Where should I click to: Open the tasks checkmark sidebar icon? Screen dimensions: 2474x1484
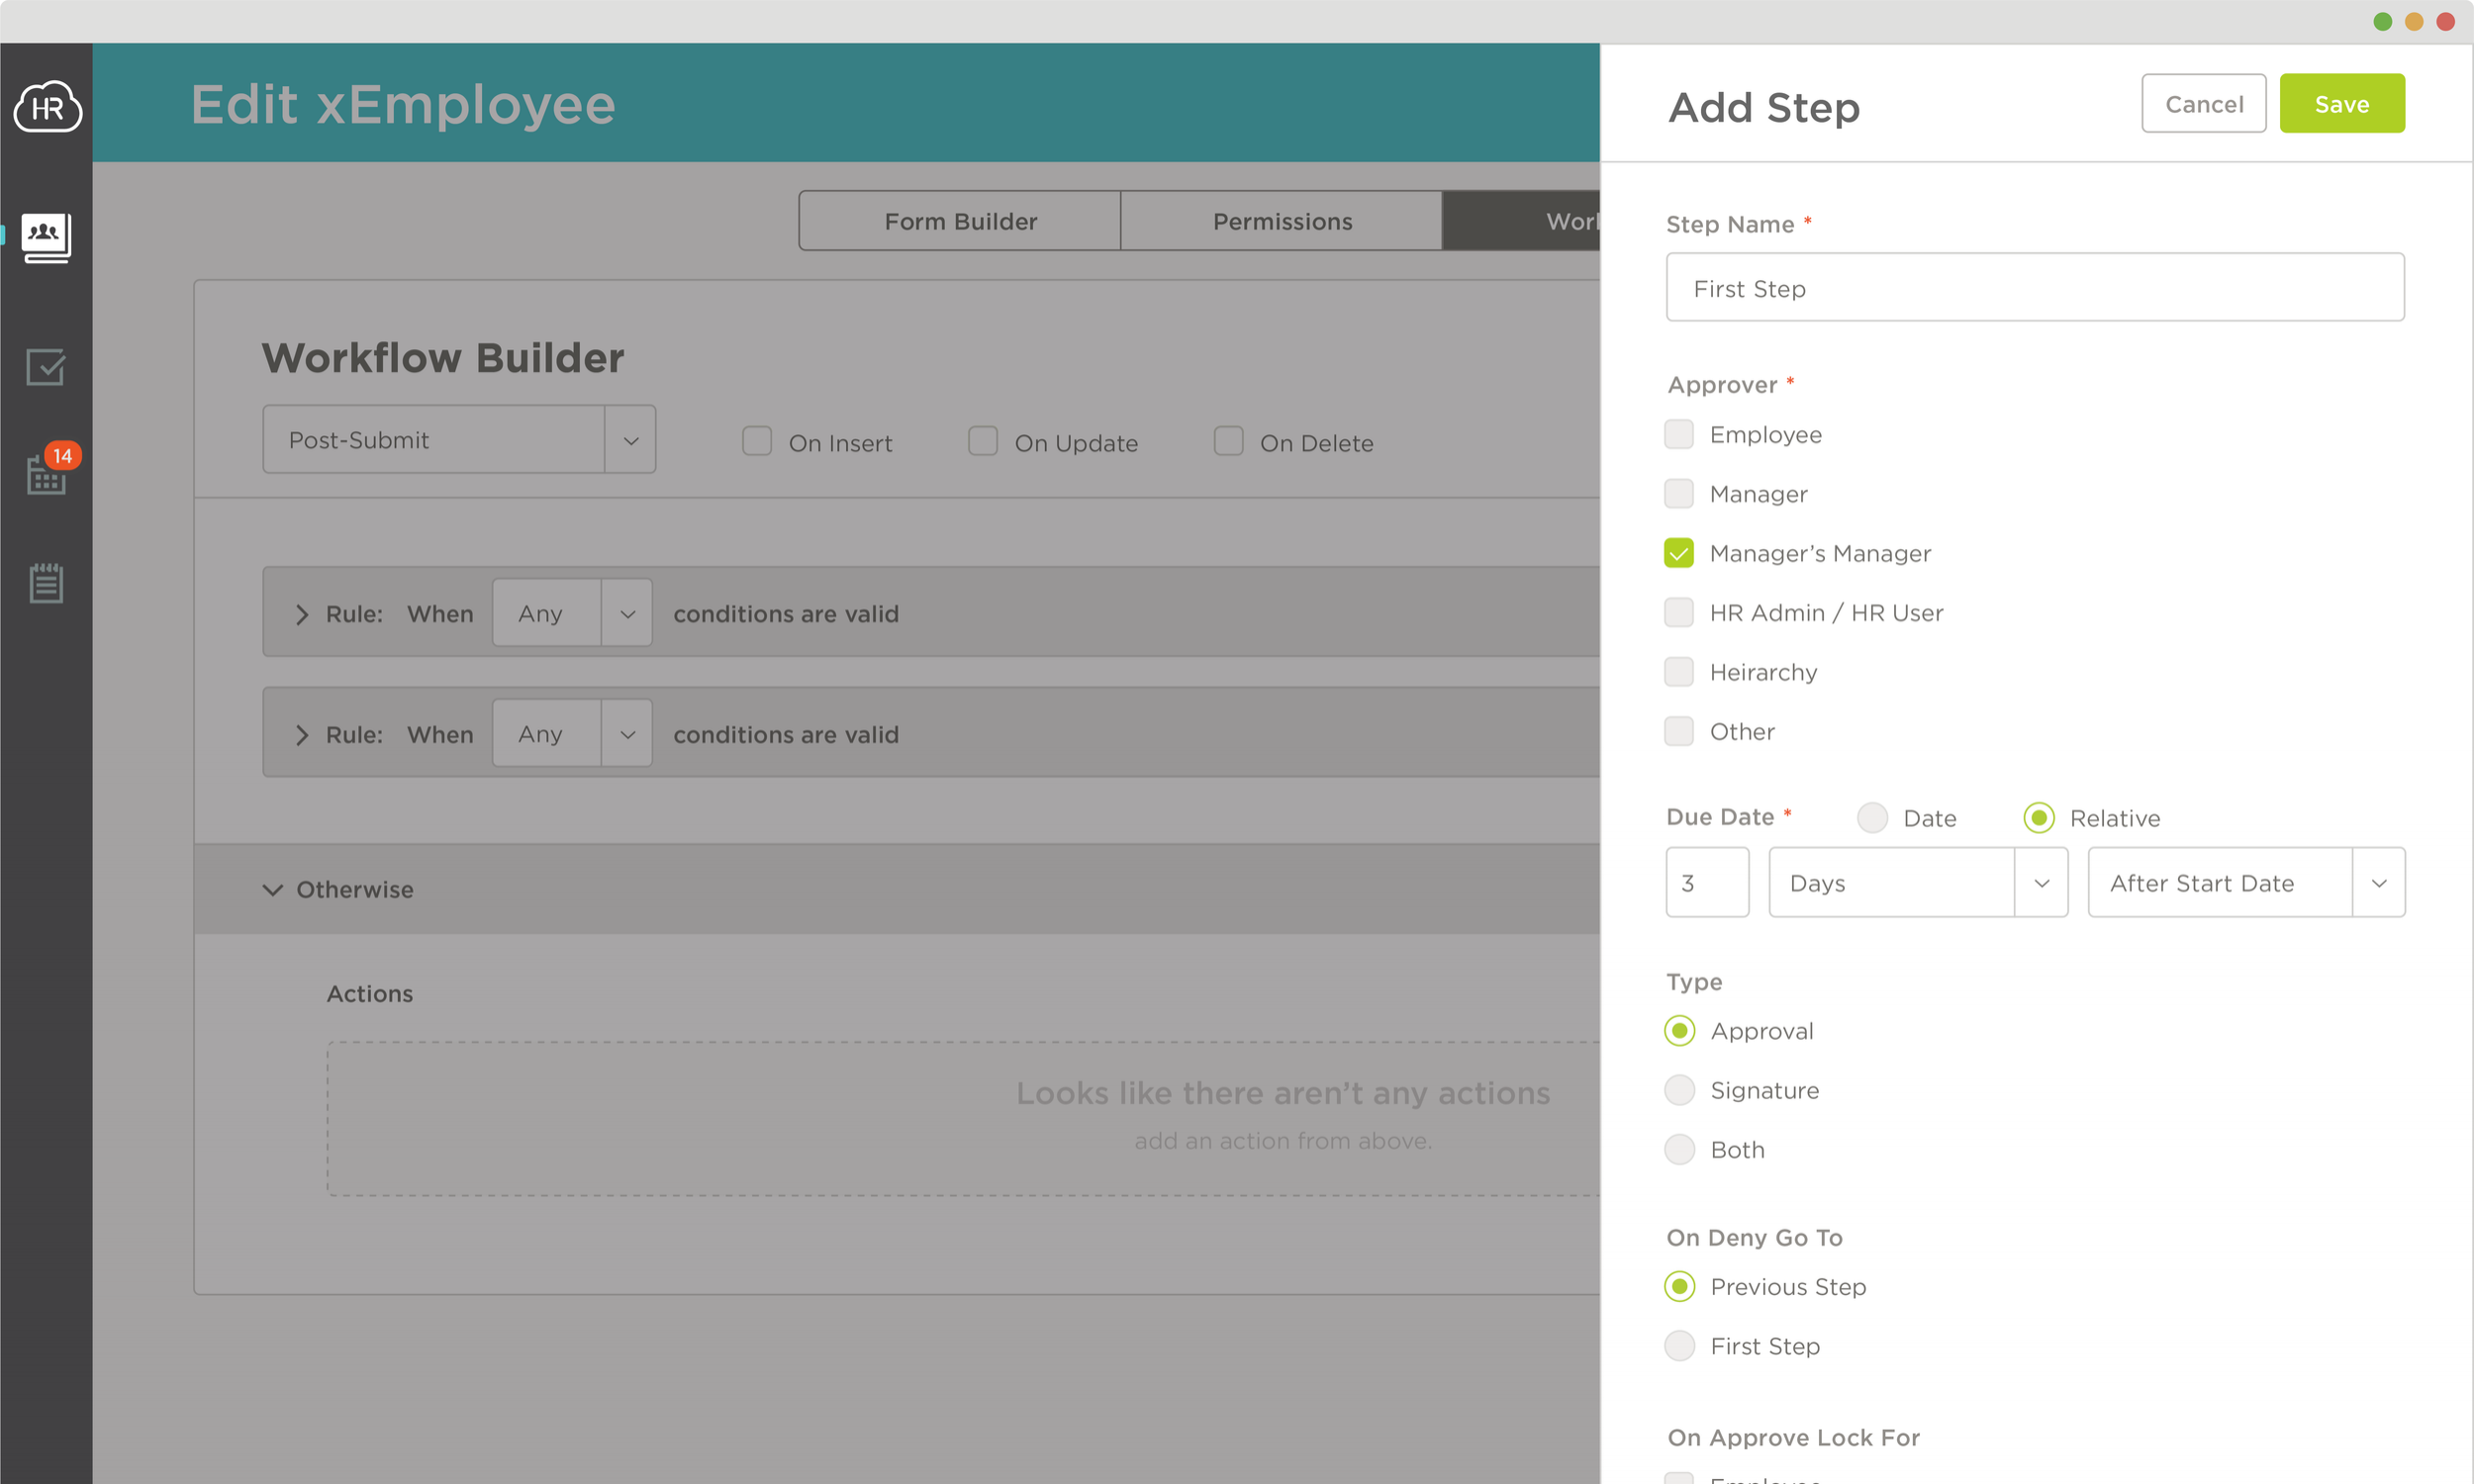click(x=46, y=367)
